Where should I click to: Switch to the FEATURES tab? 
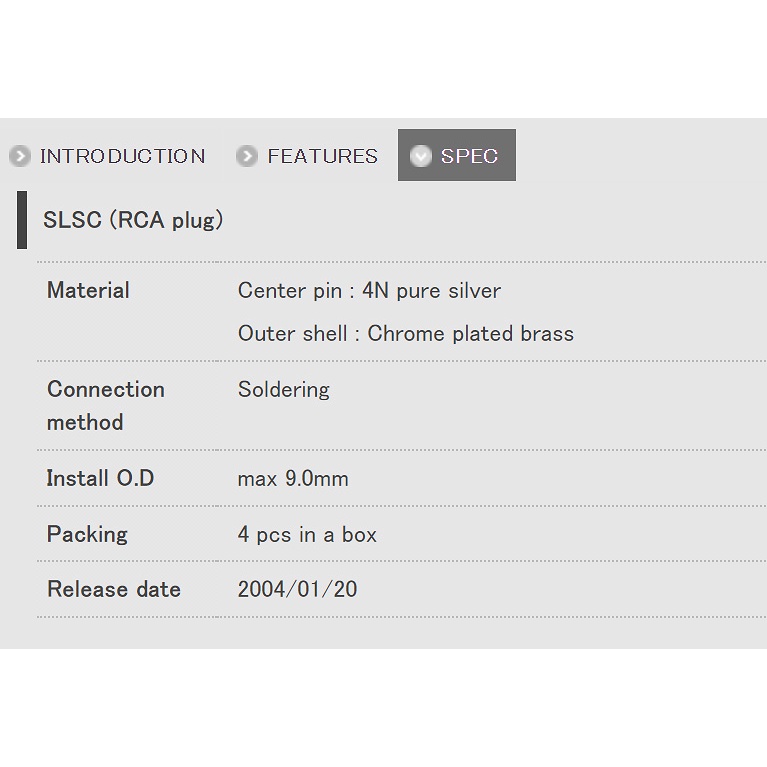click(322, 156)
